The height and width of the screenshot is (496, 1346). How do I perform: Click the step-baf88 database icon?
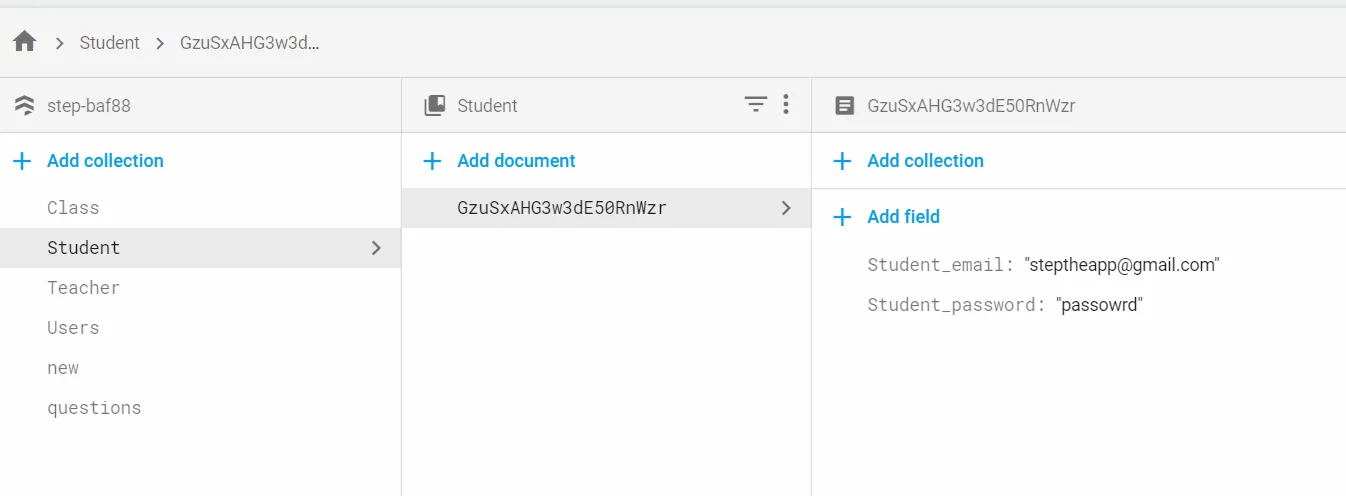click(x=25, y=105)
